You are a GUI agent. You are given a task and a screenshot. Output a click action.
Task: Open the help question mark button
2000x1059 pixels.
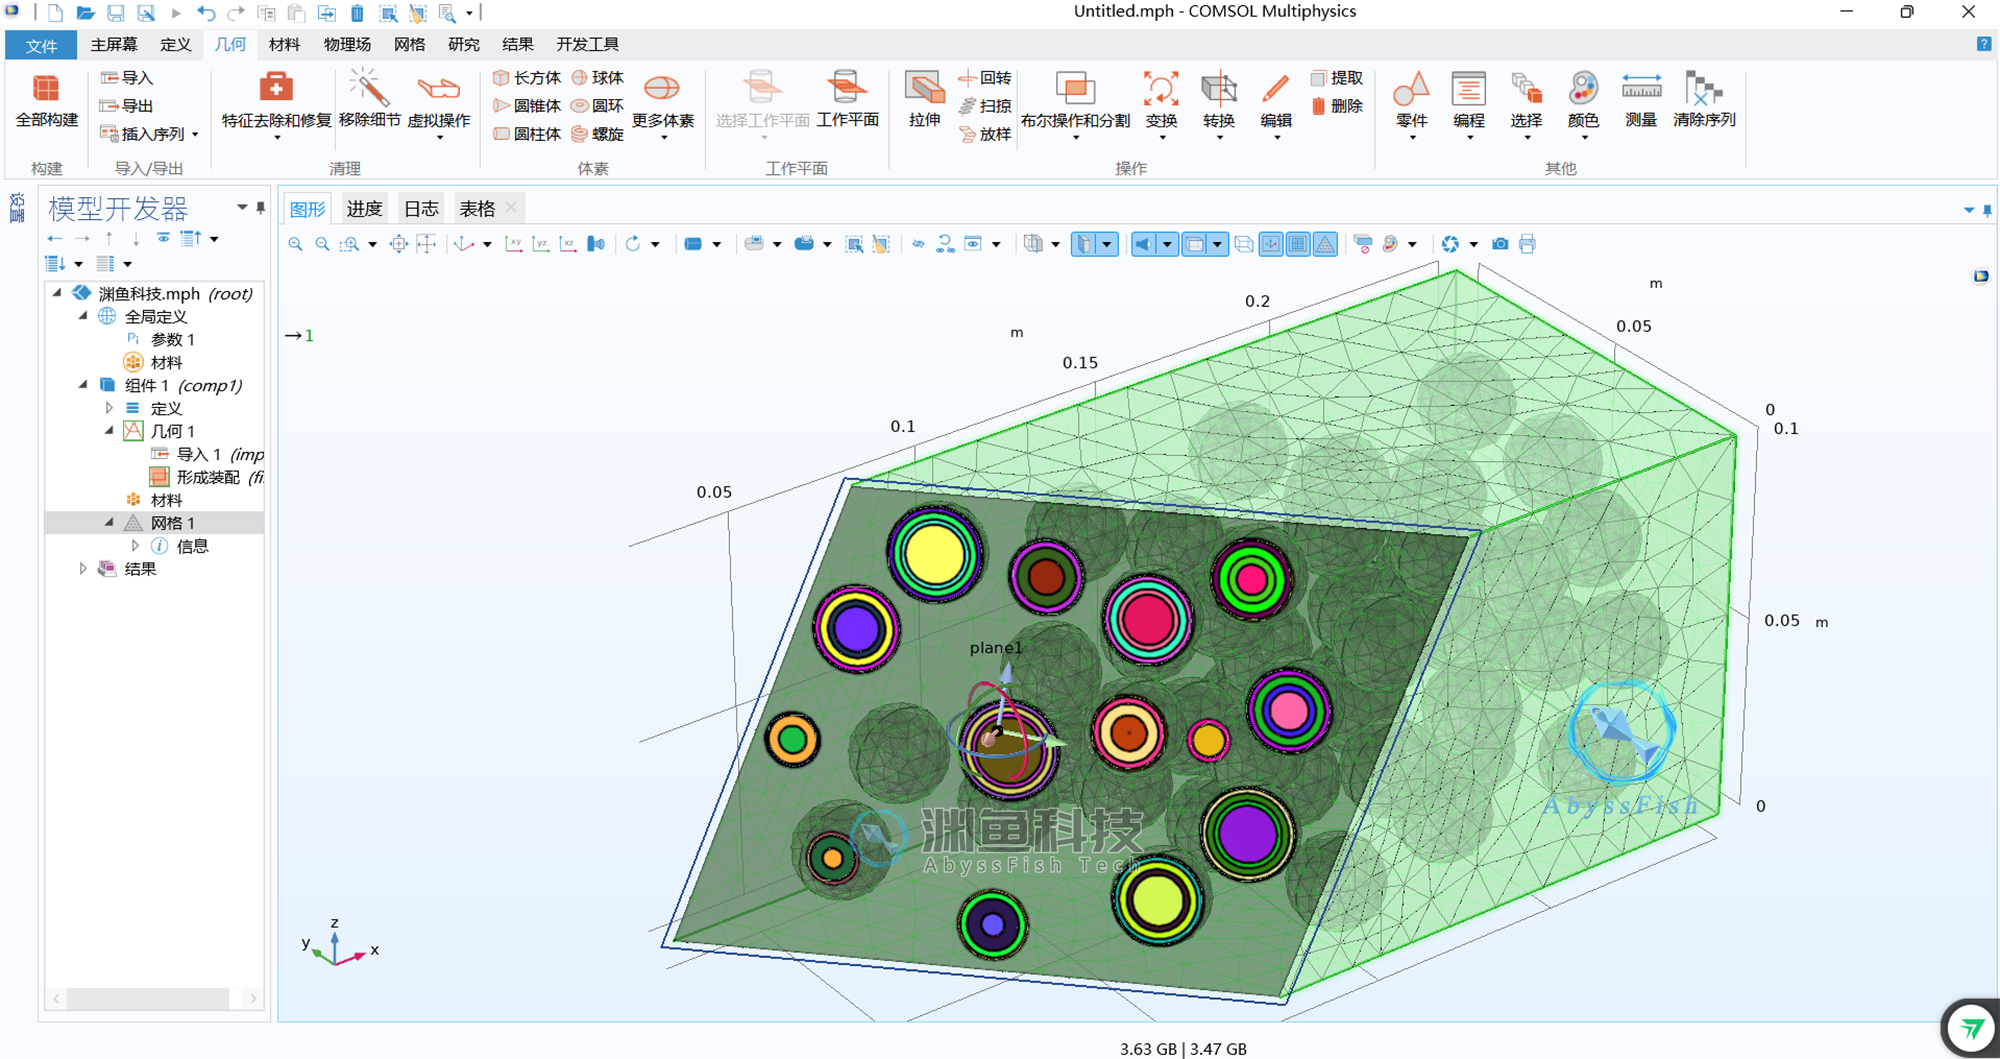(x=1984, y=44)
